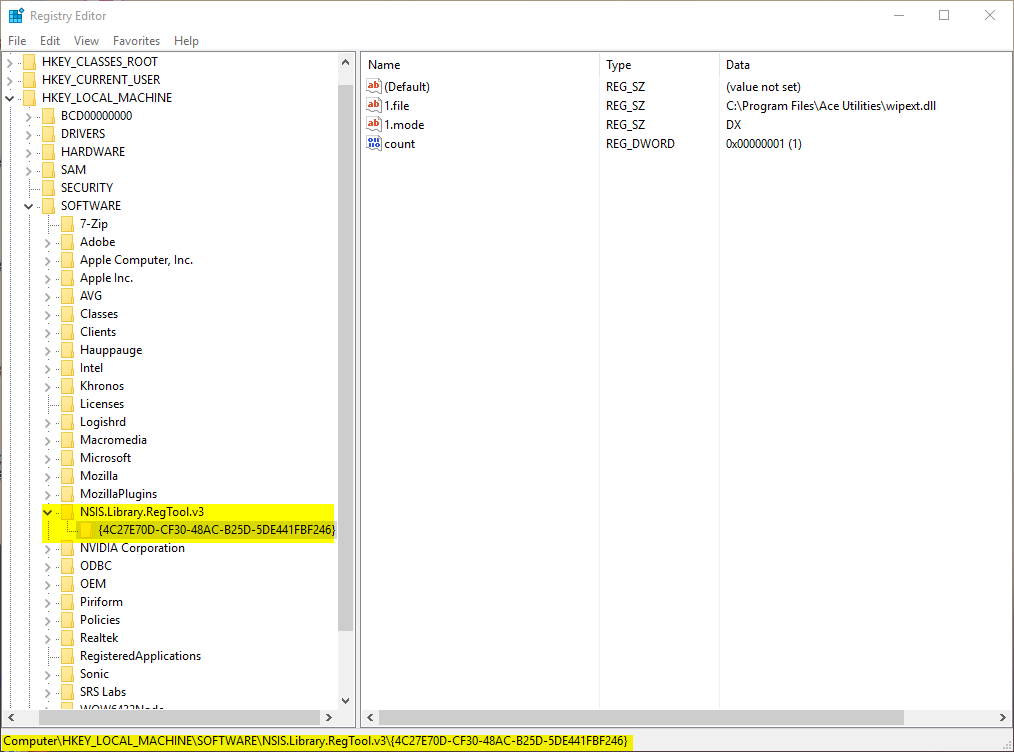Click the string icon beside 1.file value

(375, 106)
